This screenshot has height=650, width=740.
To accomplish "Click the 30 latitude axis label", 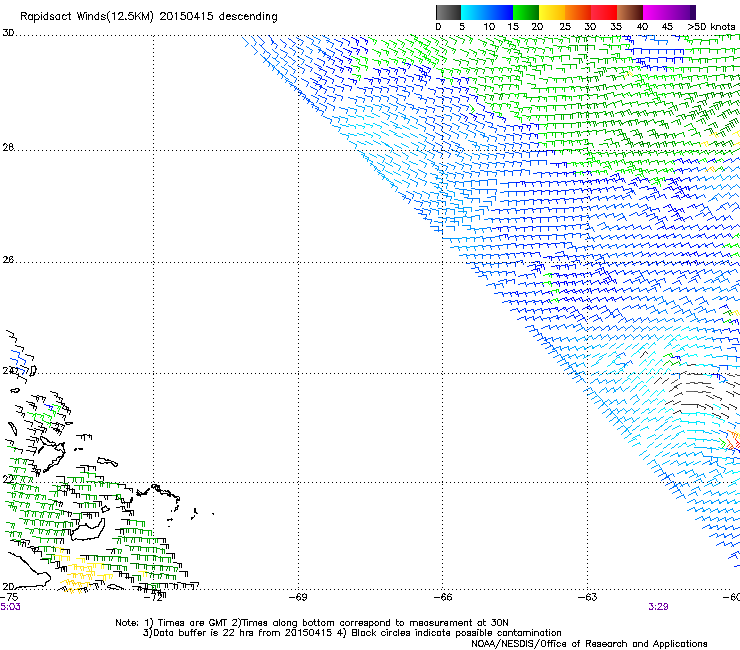I will point(8,33).
